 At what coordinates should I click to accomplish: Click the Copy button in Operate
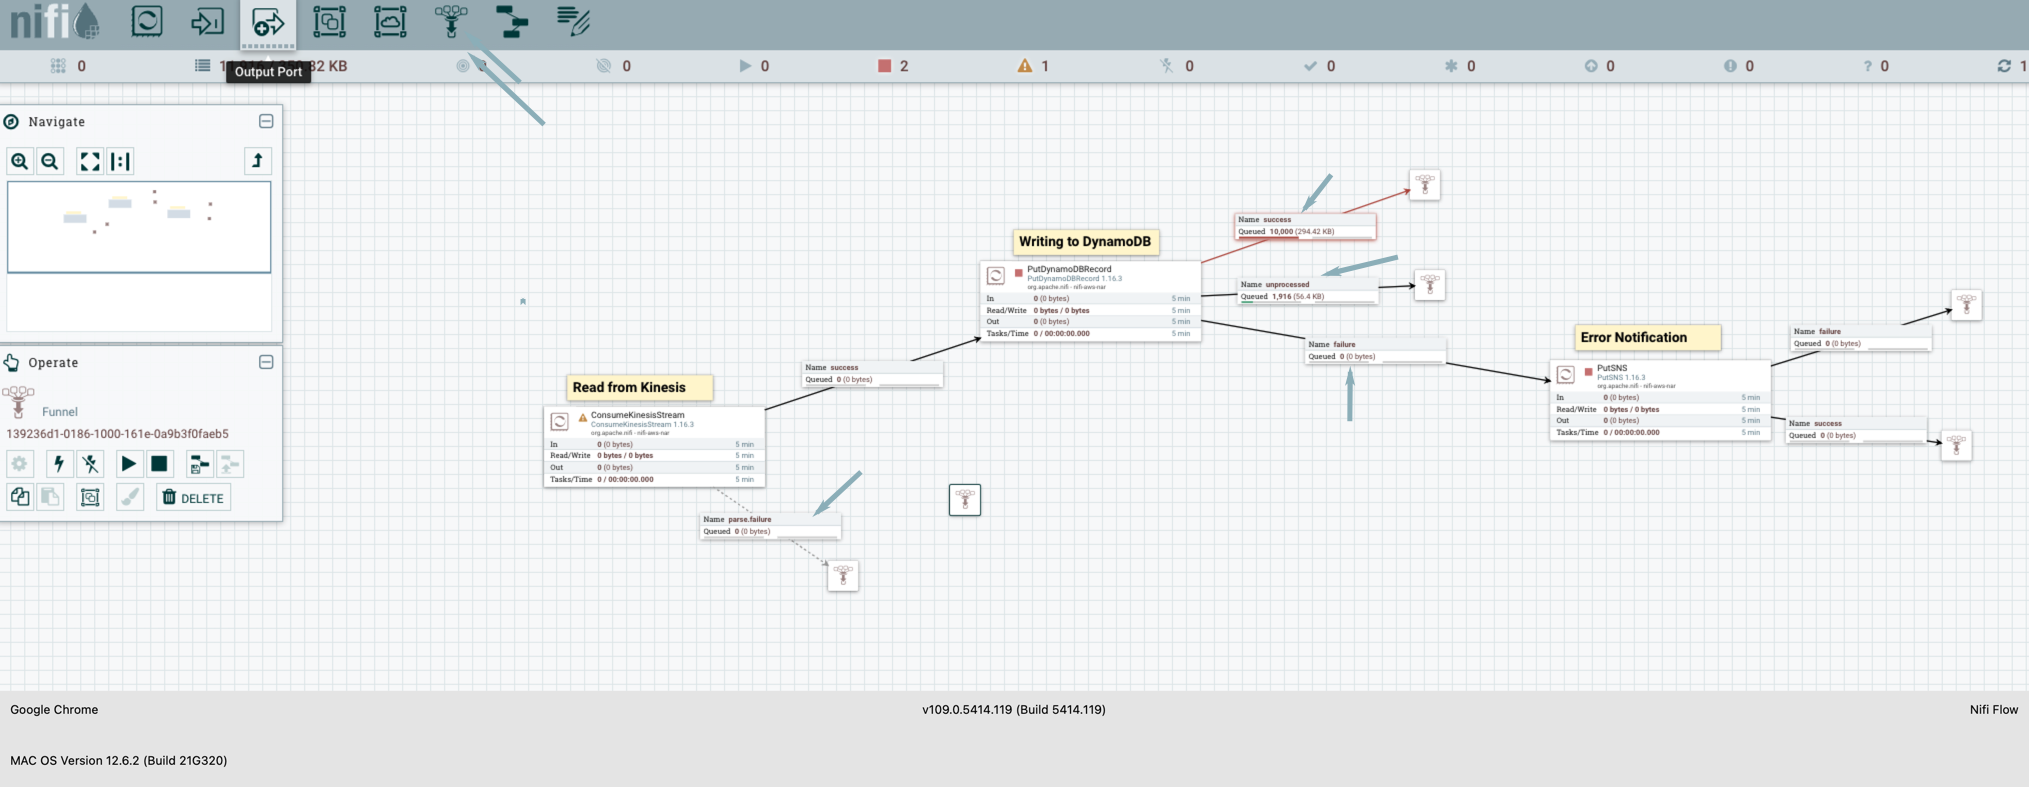[20, 497]
